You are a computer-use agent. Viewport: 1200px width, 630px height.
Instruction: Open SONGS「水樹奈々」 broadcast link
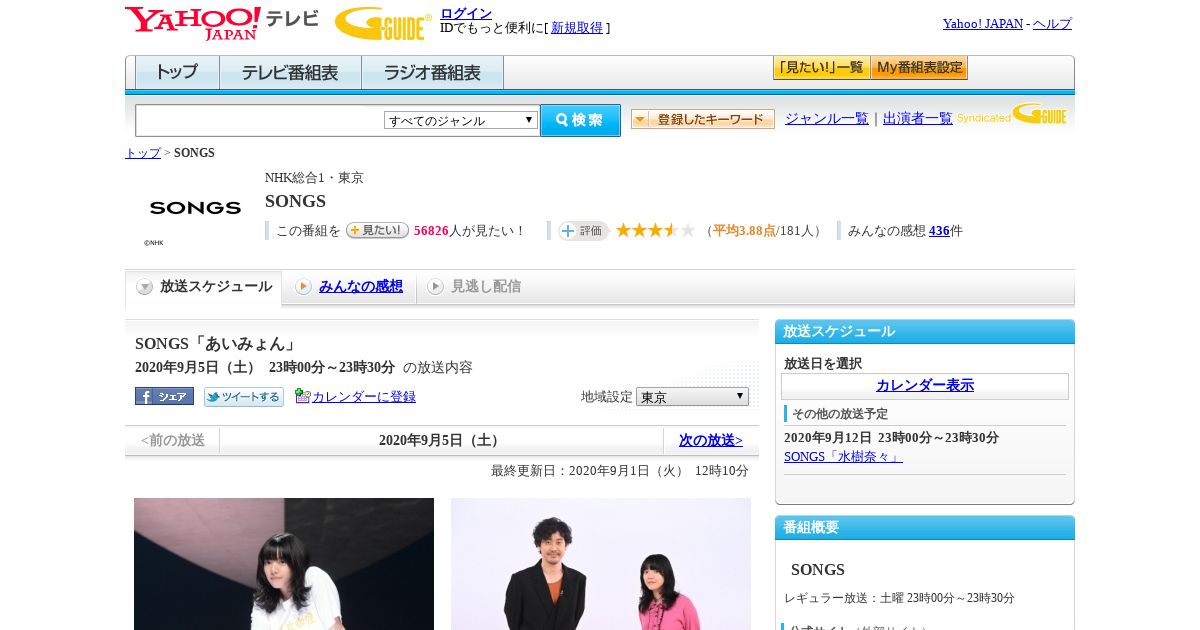tap(843, 457)
